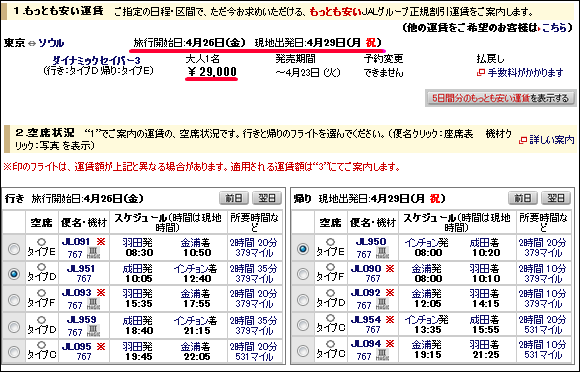Click the インチョン着 12:40 arrival cell
The height and width of the screenshot is (372, 580).
[195, 274]
